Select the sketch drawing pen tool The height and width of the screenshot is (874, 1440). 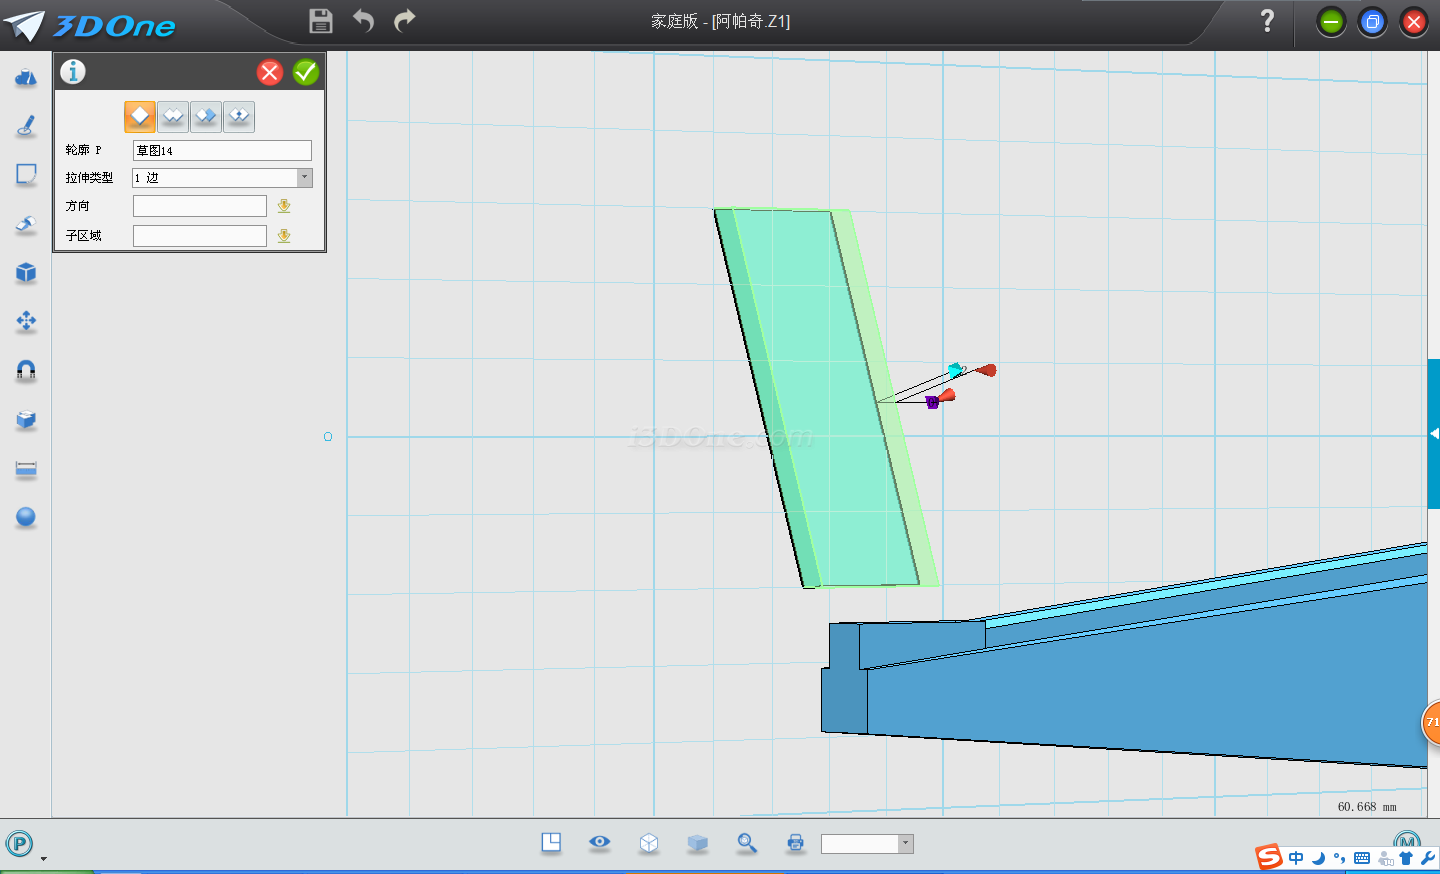click(x=26, y=126)
